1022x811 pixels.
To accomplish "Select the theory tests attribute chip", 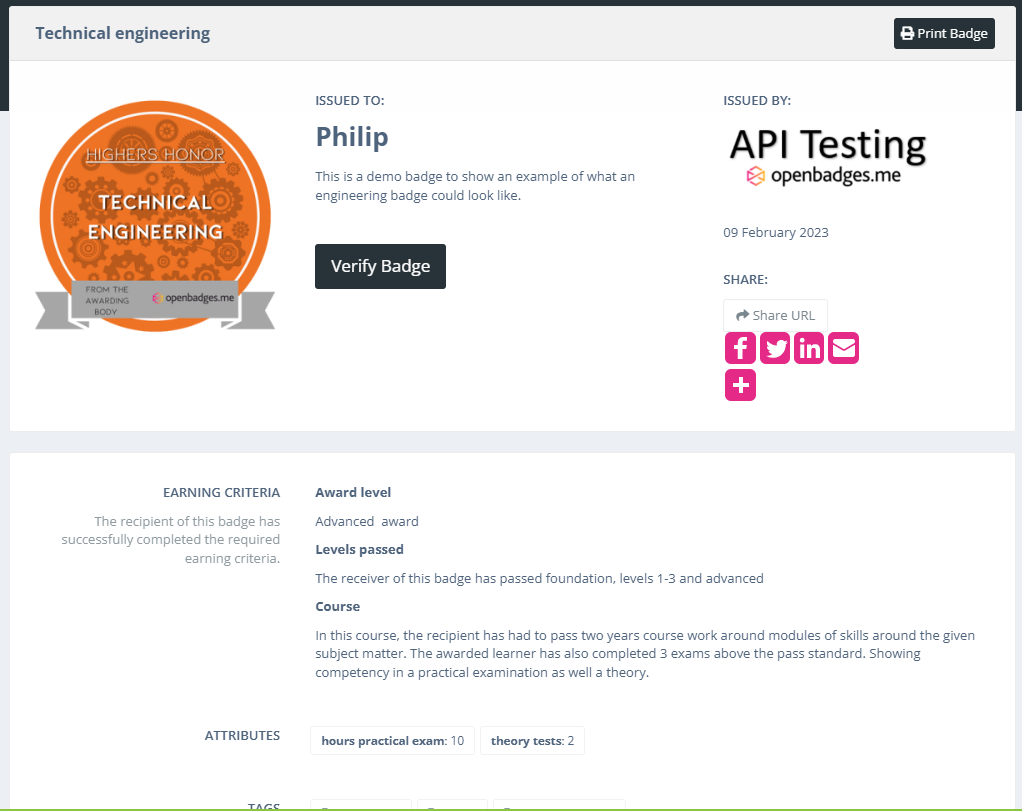I will [532, 741].
